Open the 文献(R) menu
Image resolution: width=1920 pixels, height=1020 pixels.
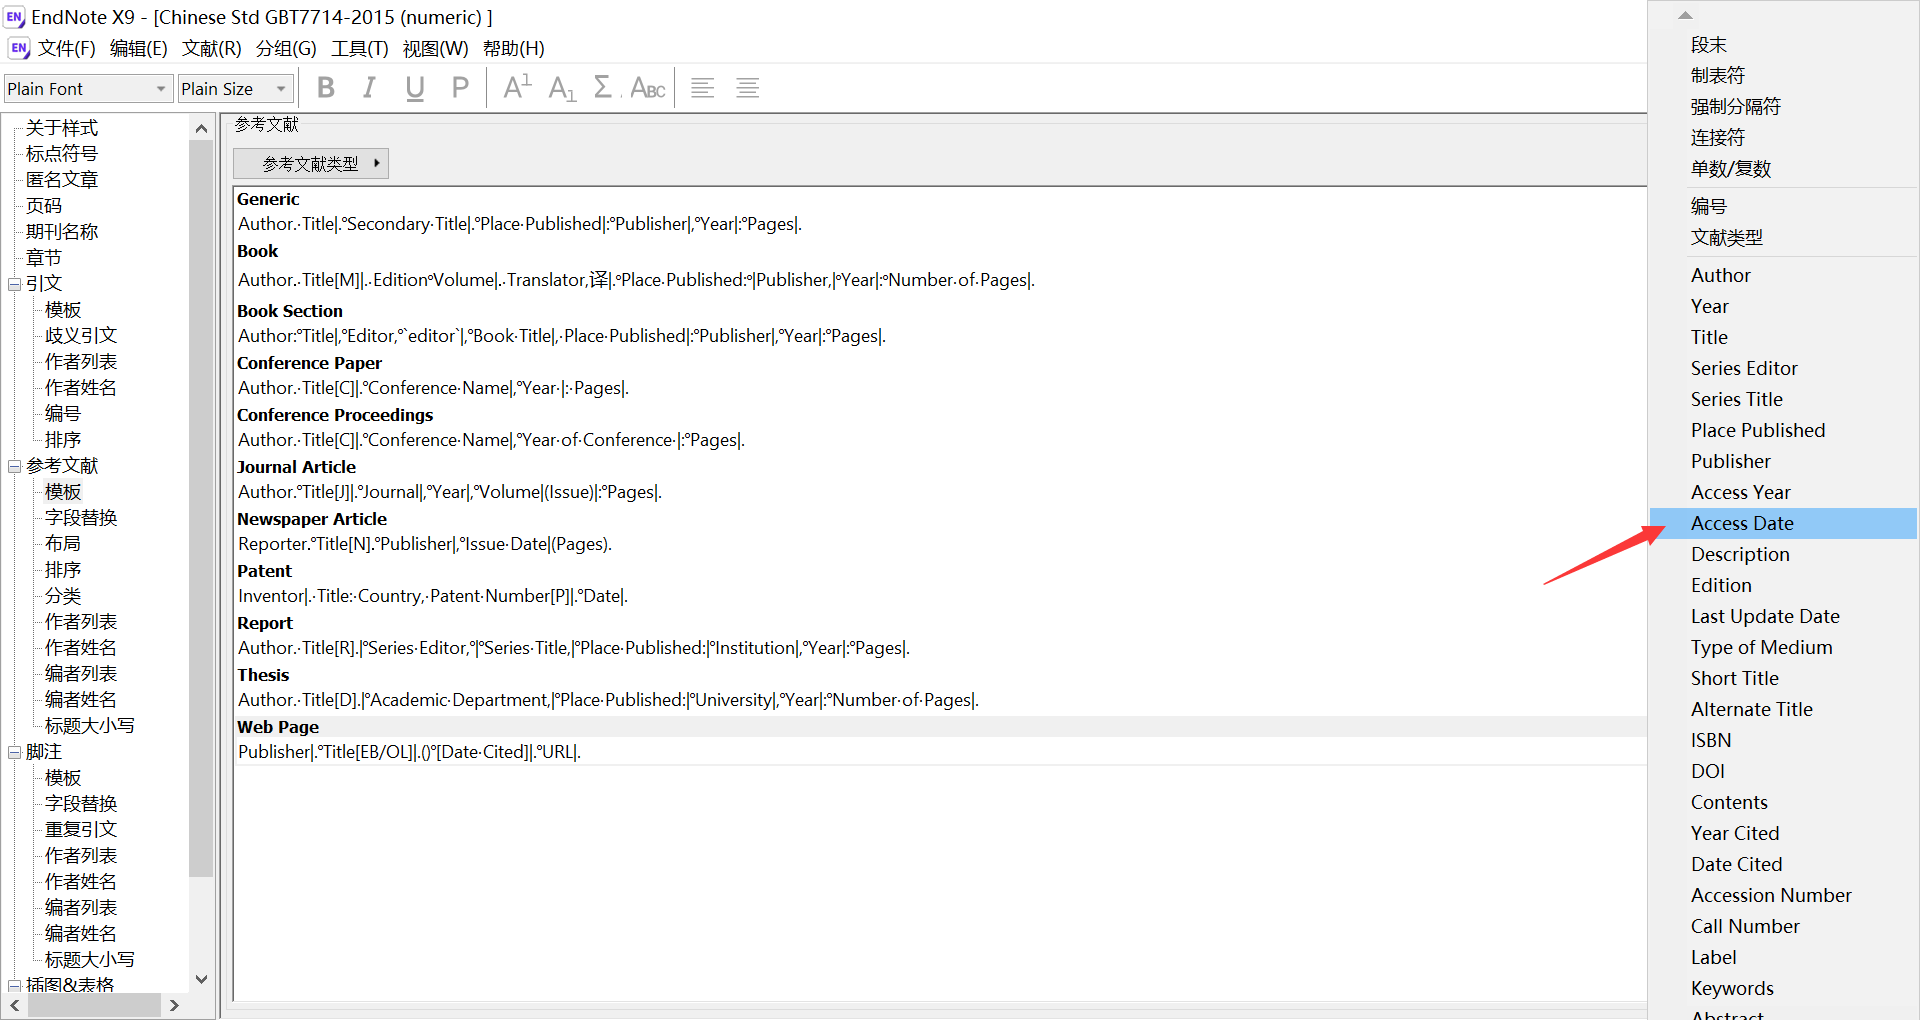click(x=212, y=48)
